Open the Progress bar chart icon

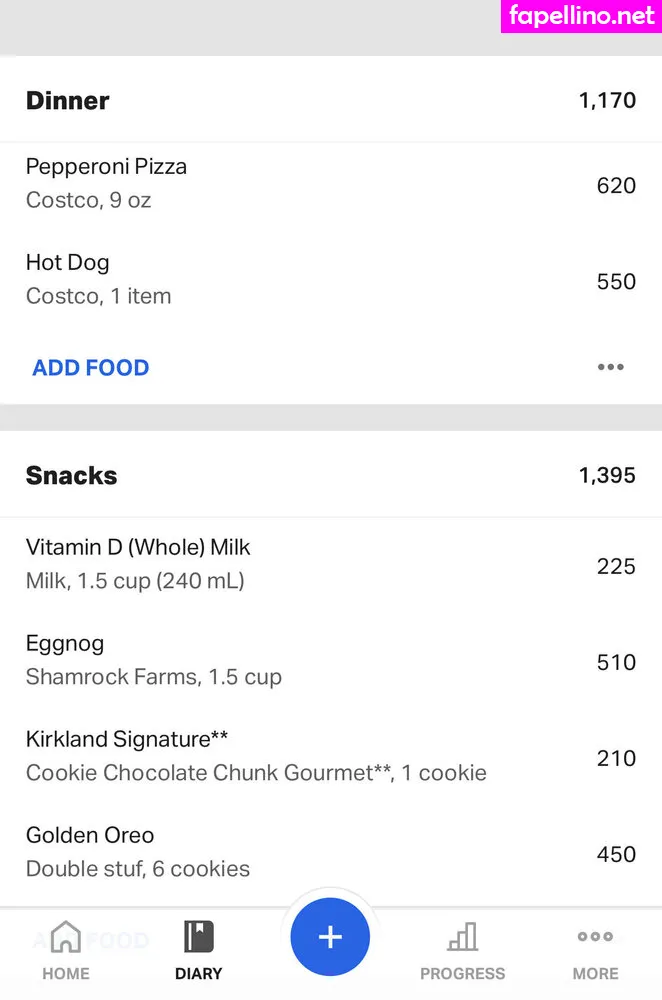coord(462,937)
